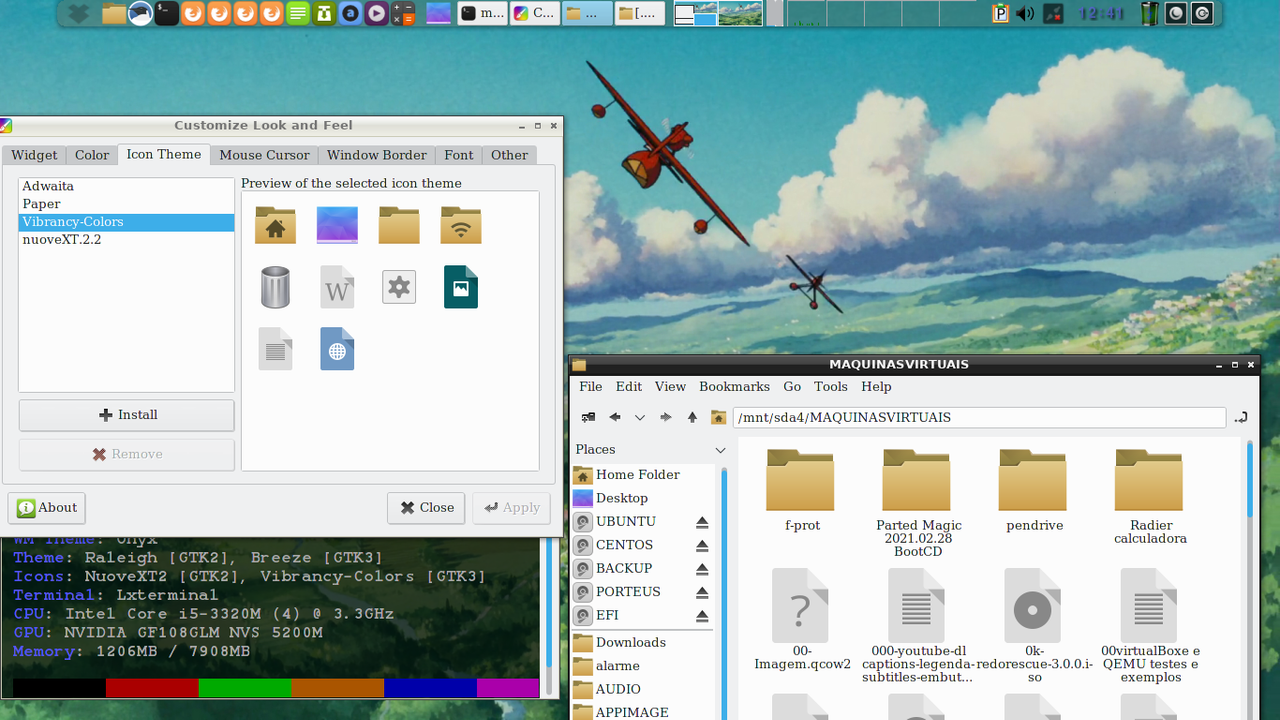This screenshot has width=1280, height=720.
Task: Open the Edit menu in file manager
Action: click(629, 387)
